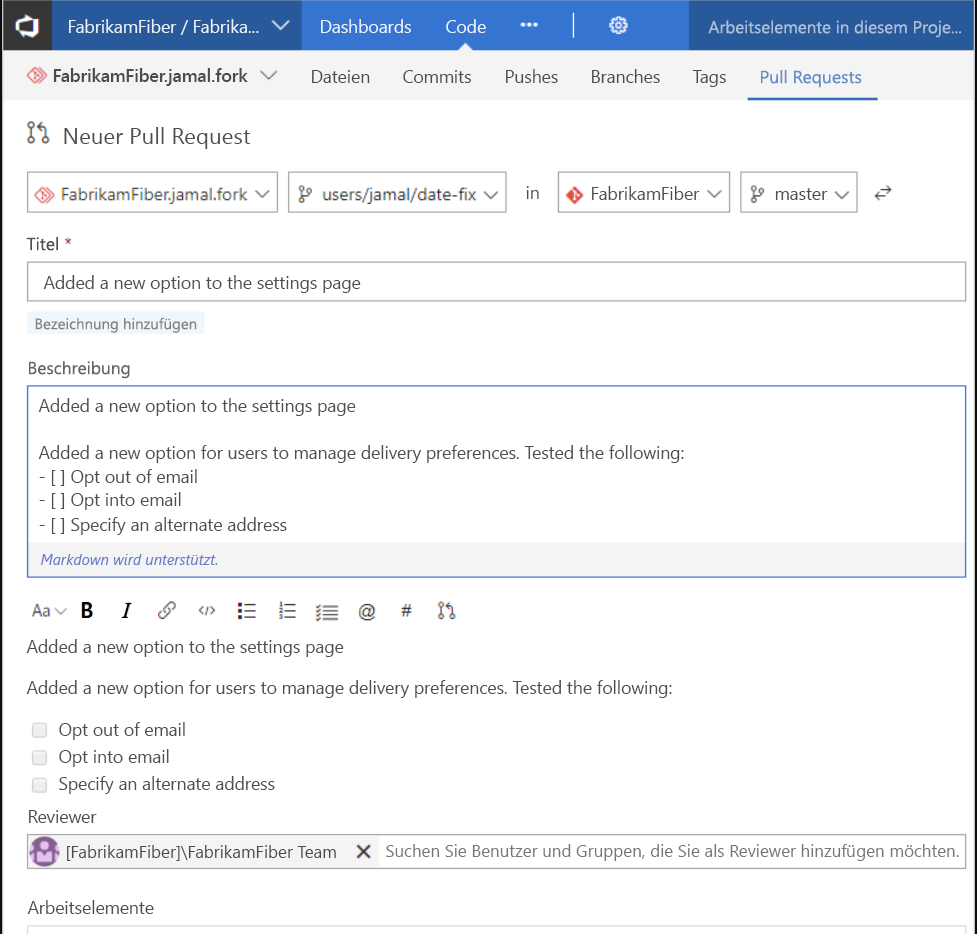Open the master target branch dropdown
The image size is (977, 934).
[799, 193]
